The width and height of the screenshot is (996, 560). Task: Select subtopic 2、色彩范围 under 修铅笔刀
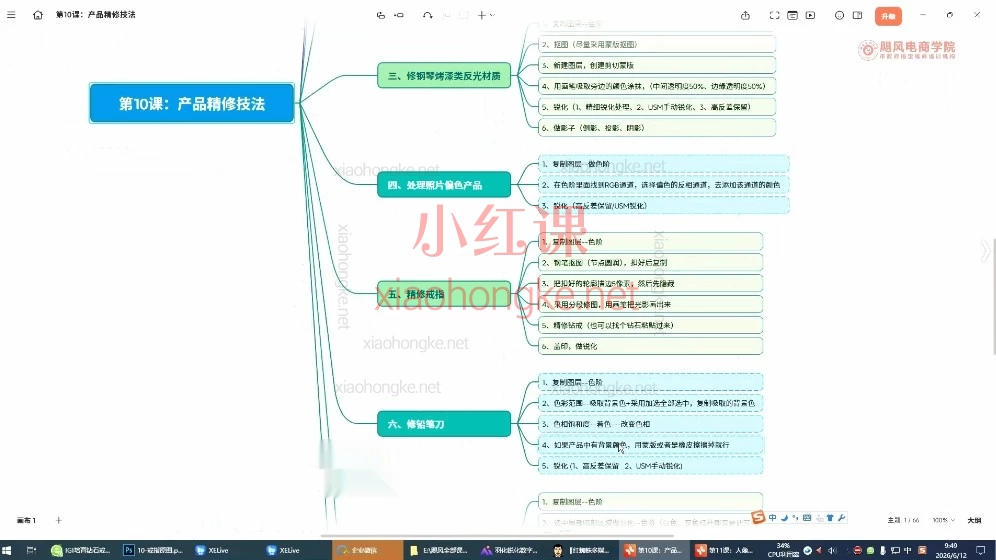click(650, 403)
